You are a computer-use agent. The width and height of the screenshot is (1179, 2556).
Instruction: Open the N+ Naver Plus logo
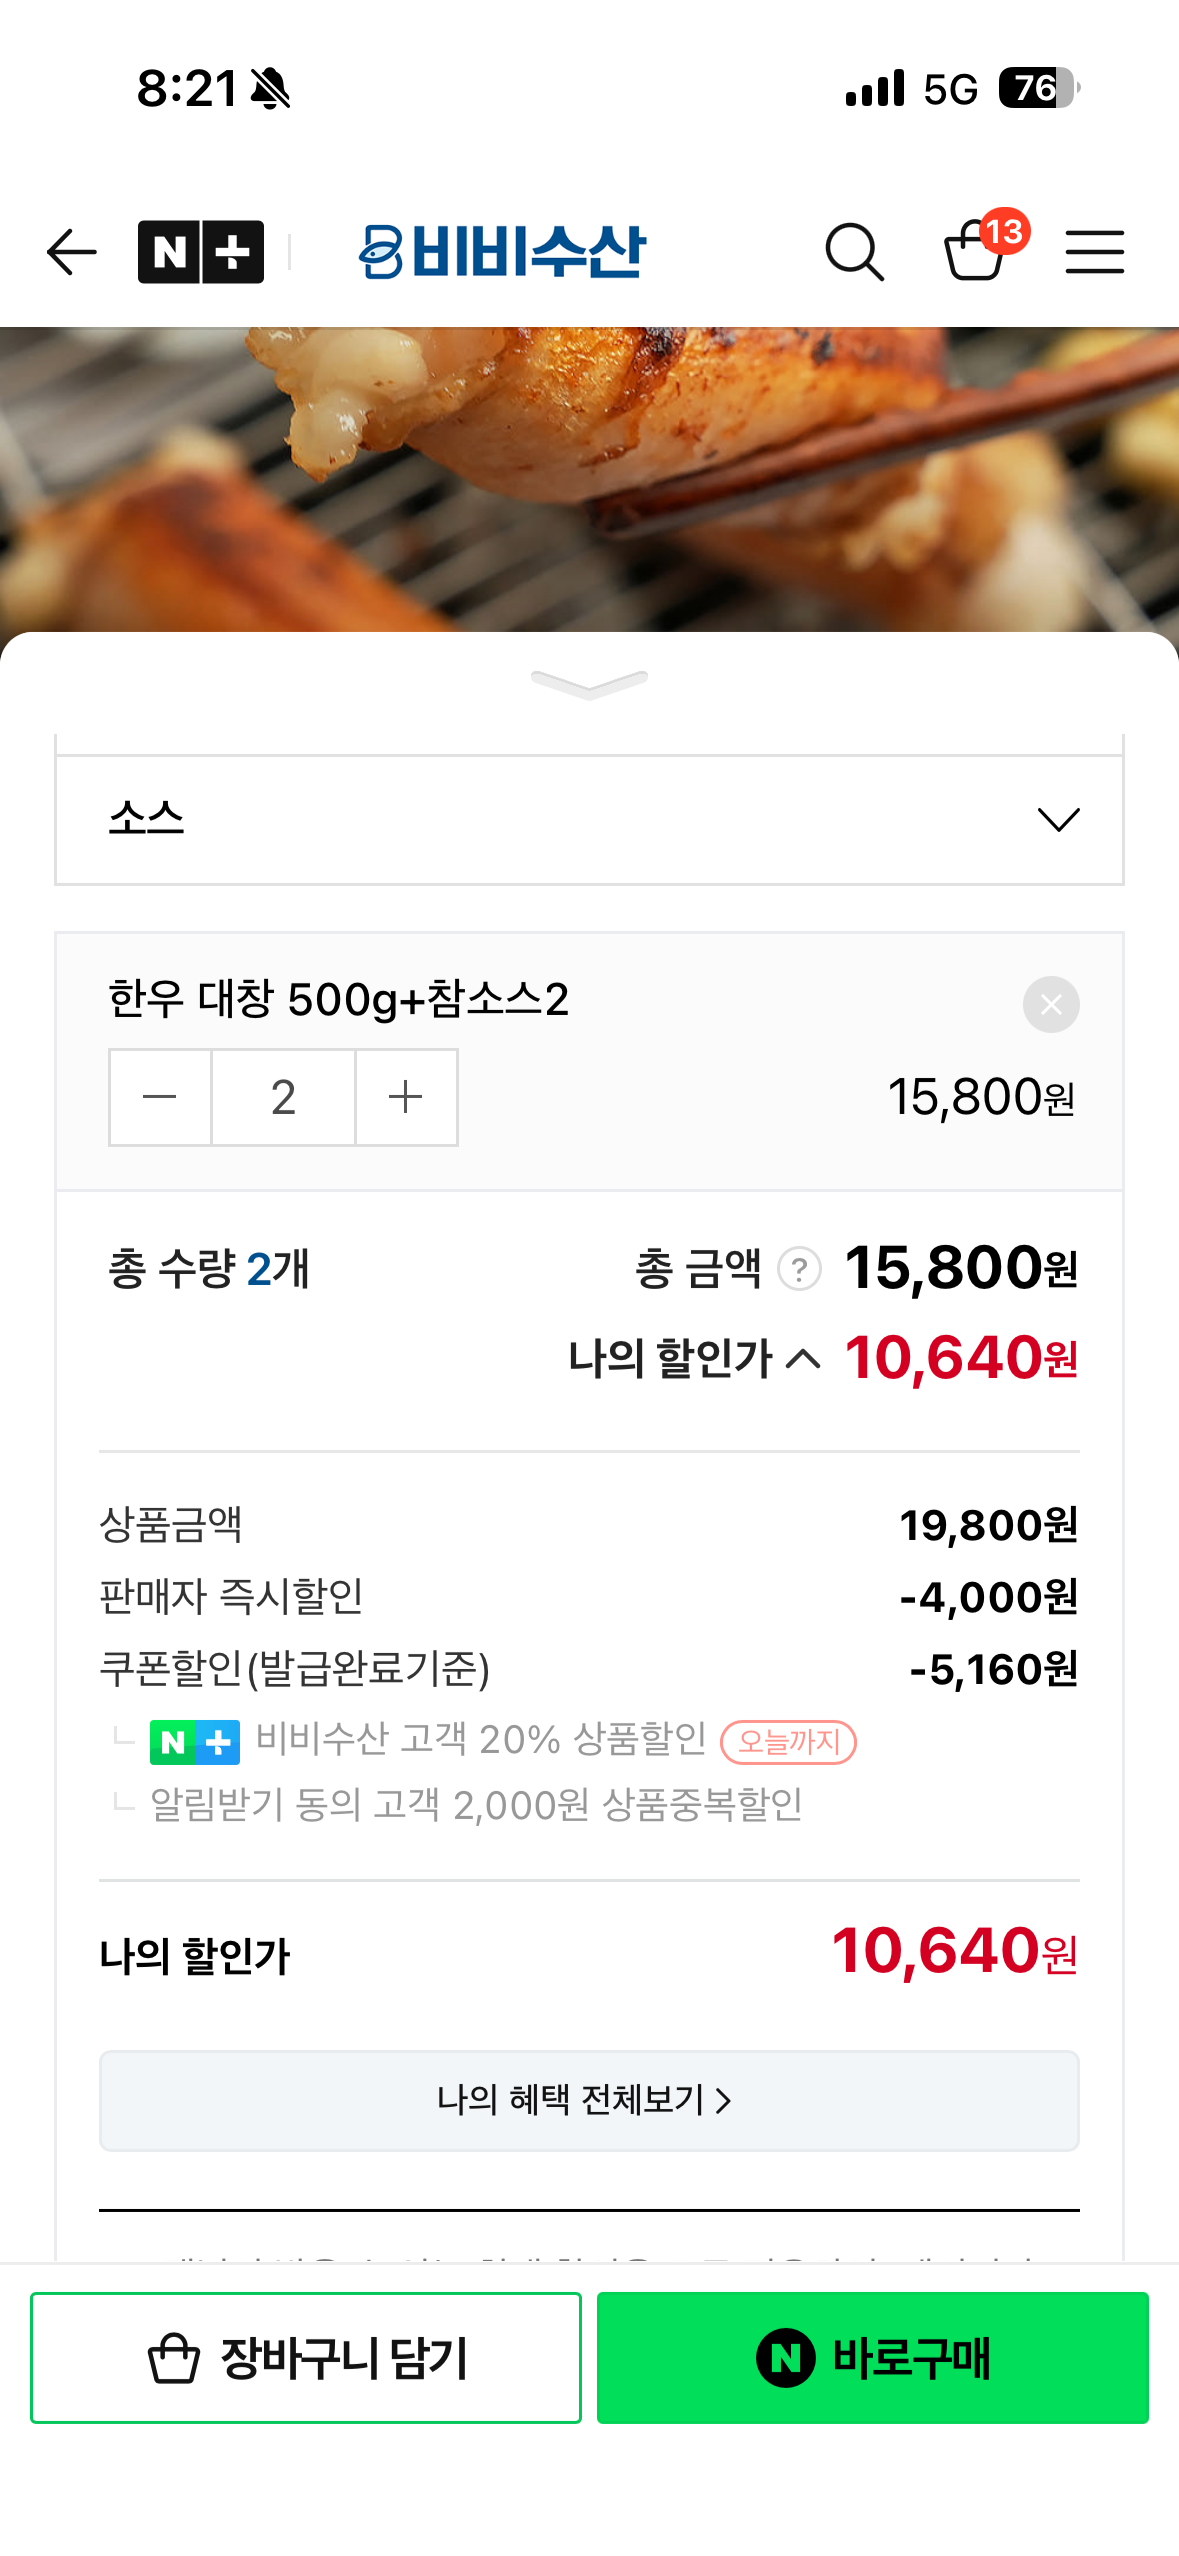click(201, 252)
